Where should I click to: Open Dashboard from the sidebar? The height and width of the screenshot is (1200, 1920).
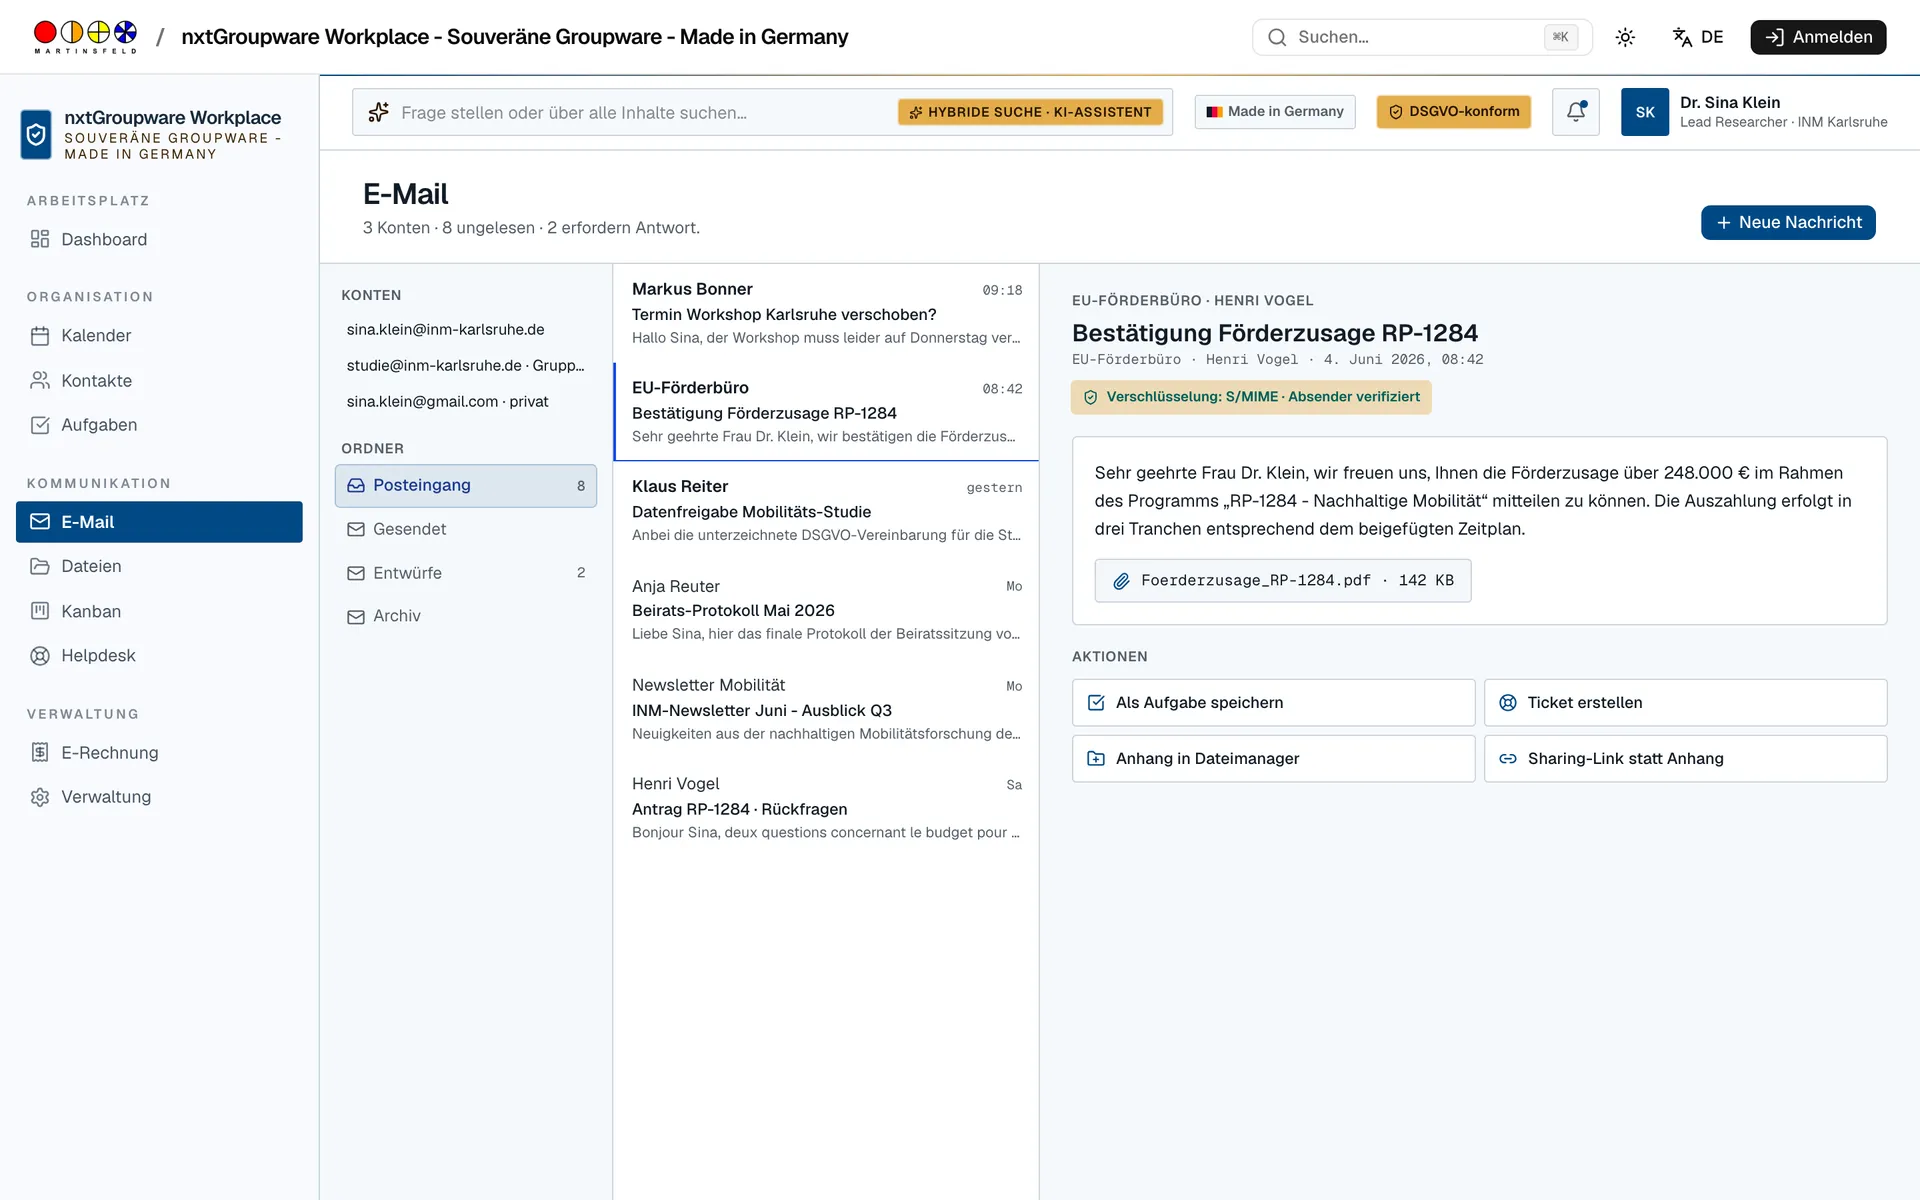coord(159,239)
